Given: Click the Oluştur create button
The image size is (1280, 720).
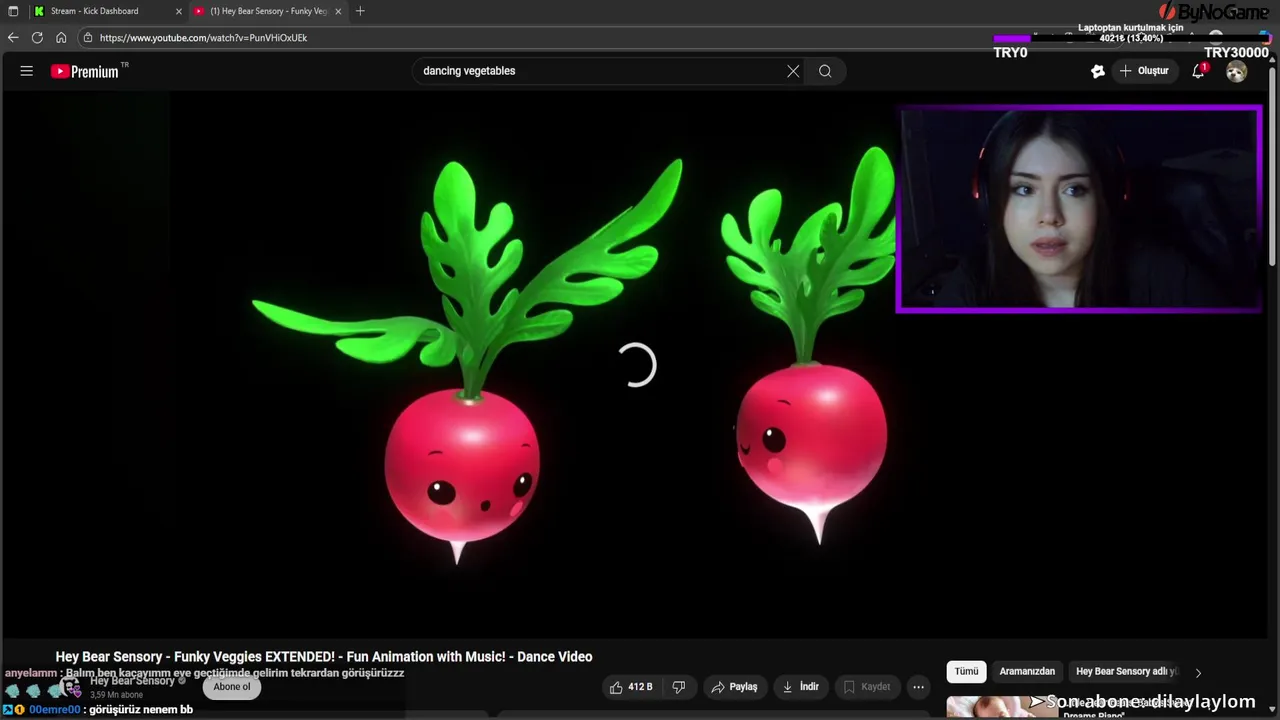Looking at the screenshot, I should [1144, 71].
